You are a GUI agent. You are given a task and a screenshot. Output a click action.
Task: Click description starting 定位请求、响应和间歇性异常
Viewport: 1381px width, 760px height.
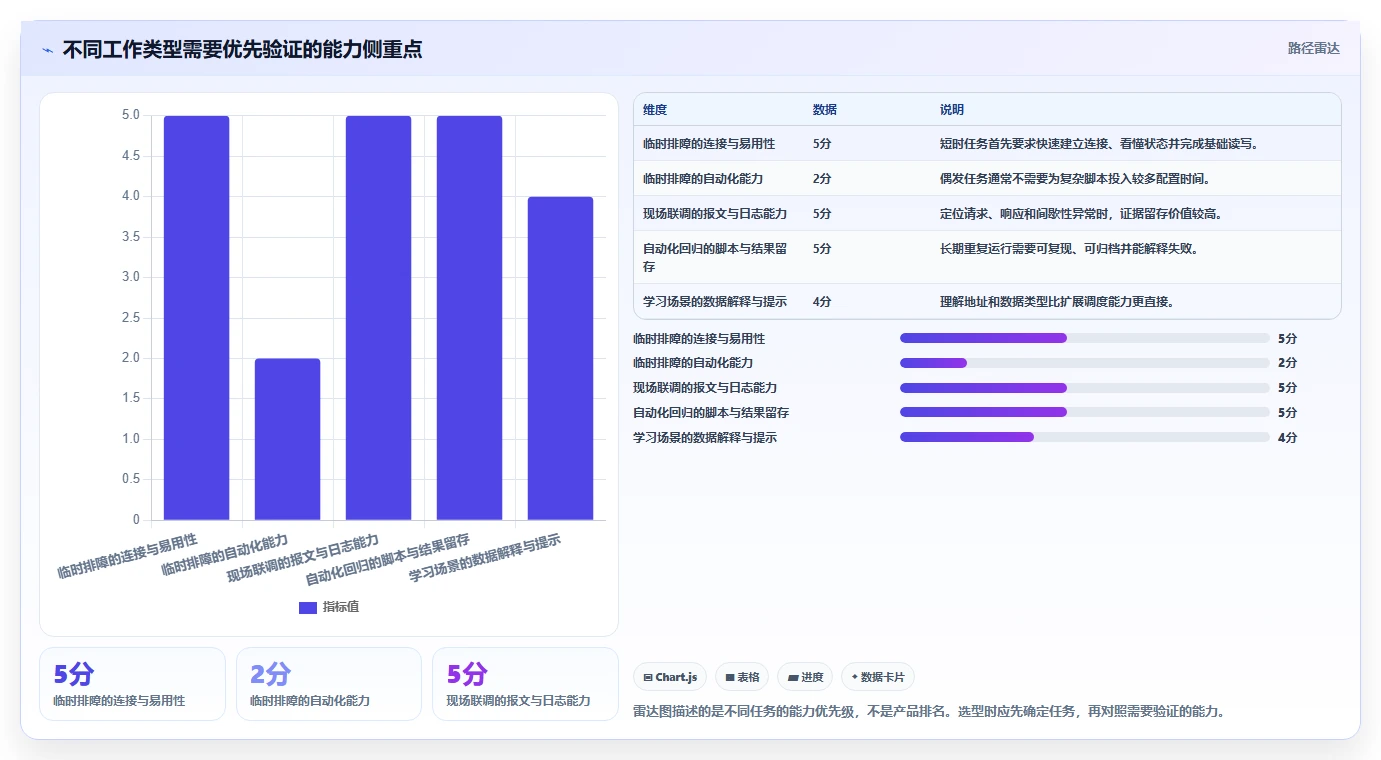(x=1081, y=214)
